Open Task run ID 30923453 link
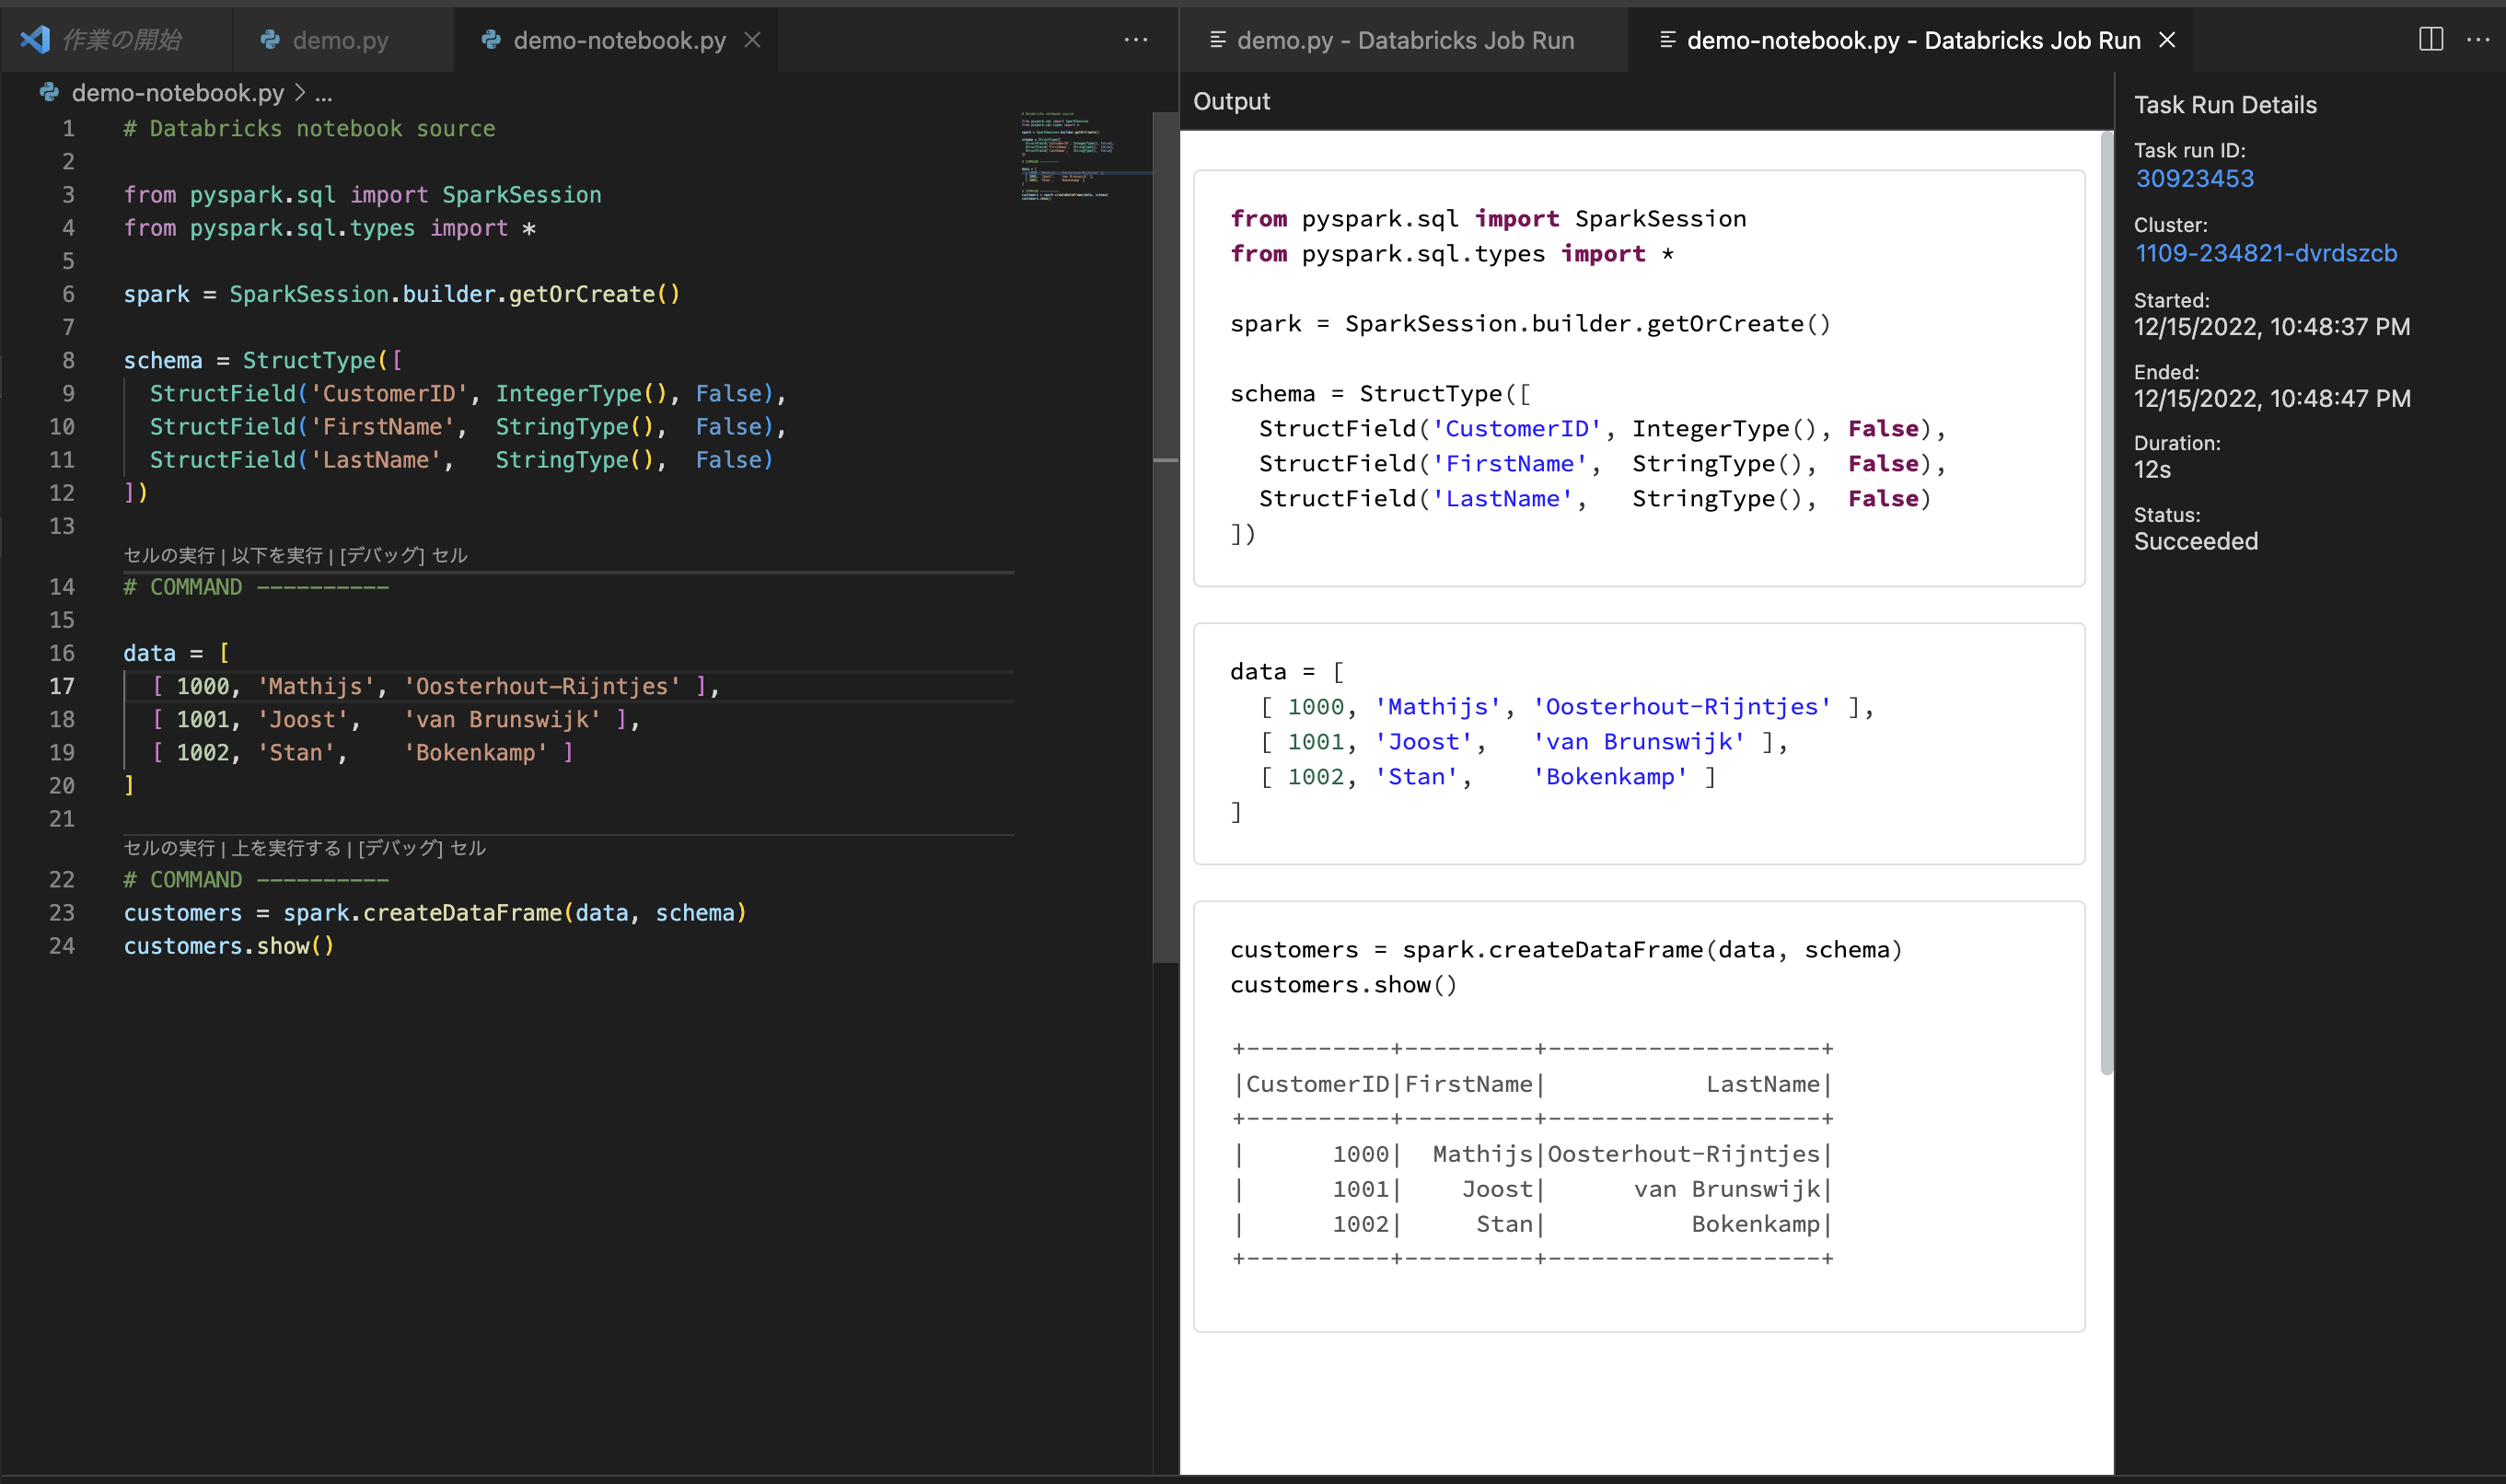The image size is (2506, 1484). 2194,178
